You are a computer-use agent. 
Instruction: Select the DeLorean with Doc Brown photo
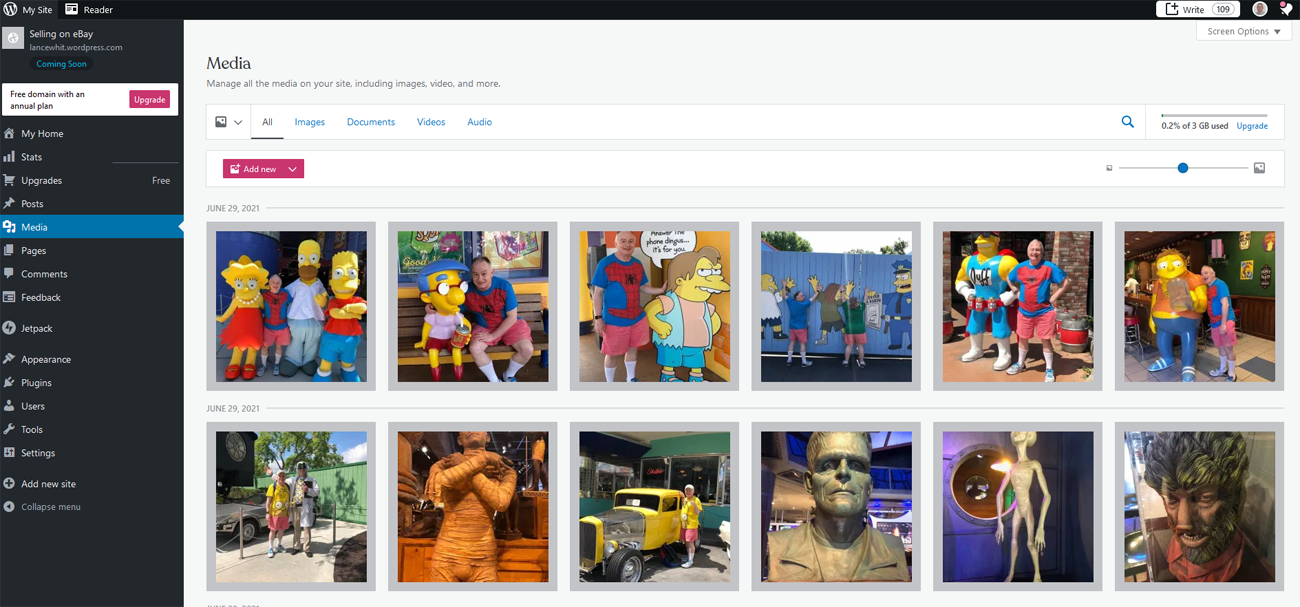point(291,506)
